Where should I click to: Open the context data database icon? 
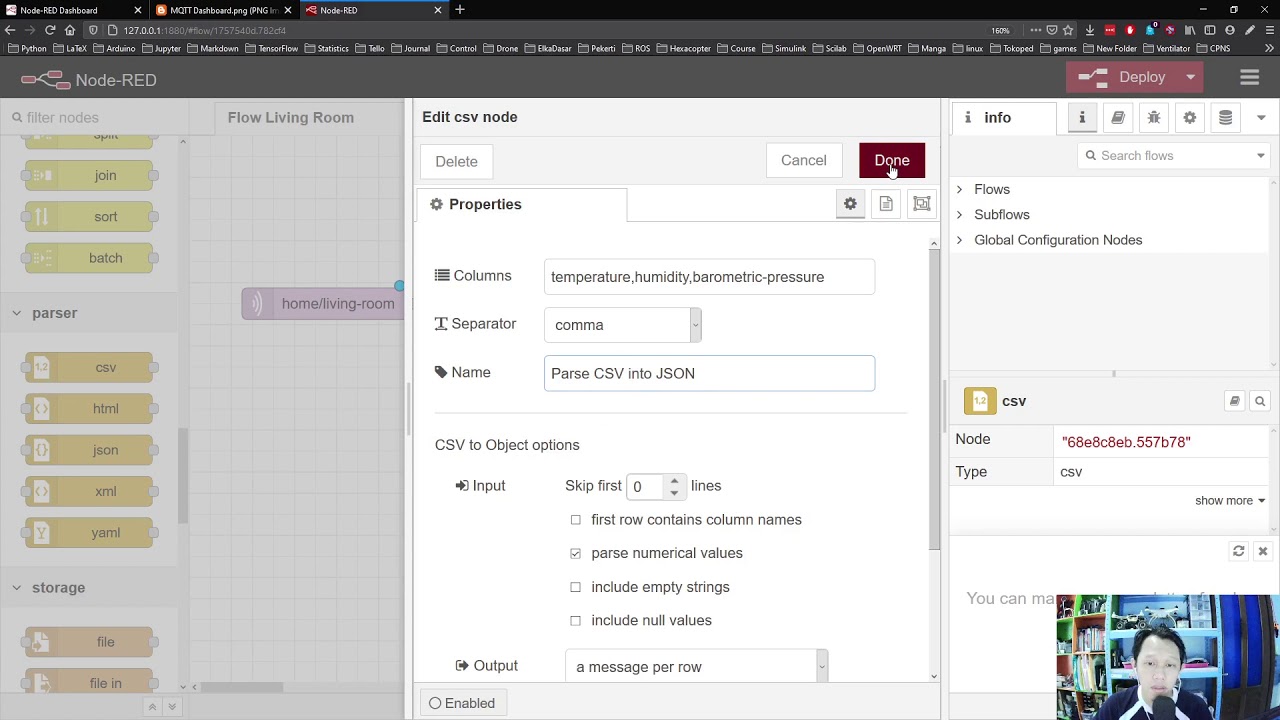(x=1226, y=118)
